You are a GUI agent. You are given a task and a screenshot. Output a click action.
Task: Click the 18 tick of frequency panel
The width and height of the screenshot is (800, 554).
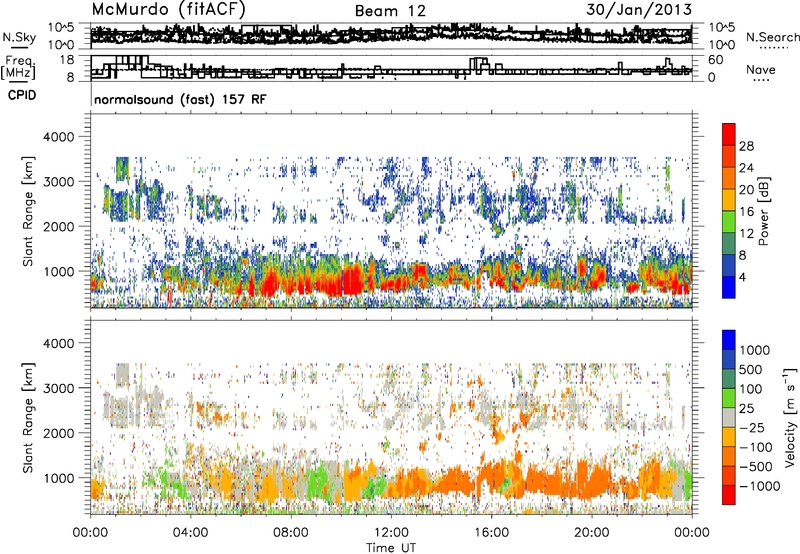click(66, 60)
